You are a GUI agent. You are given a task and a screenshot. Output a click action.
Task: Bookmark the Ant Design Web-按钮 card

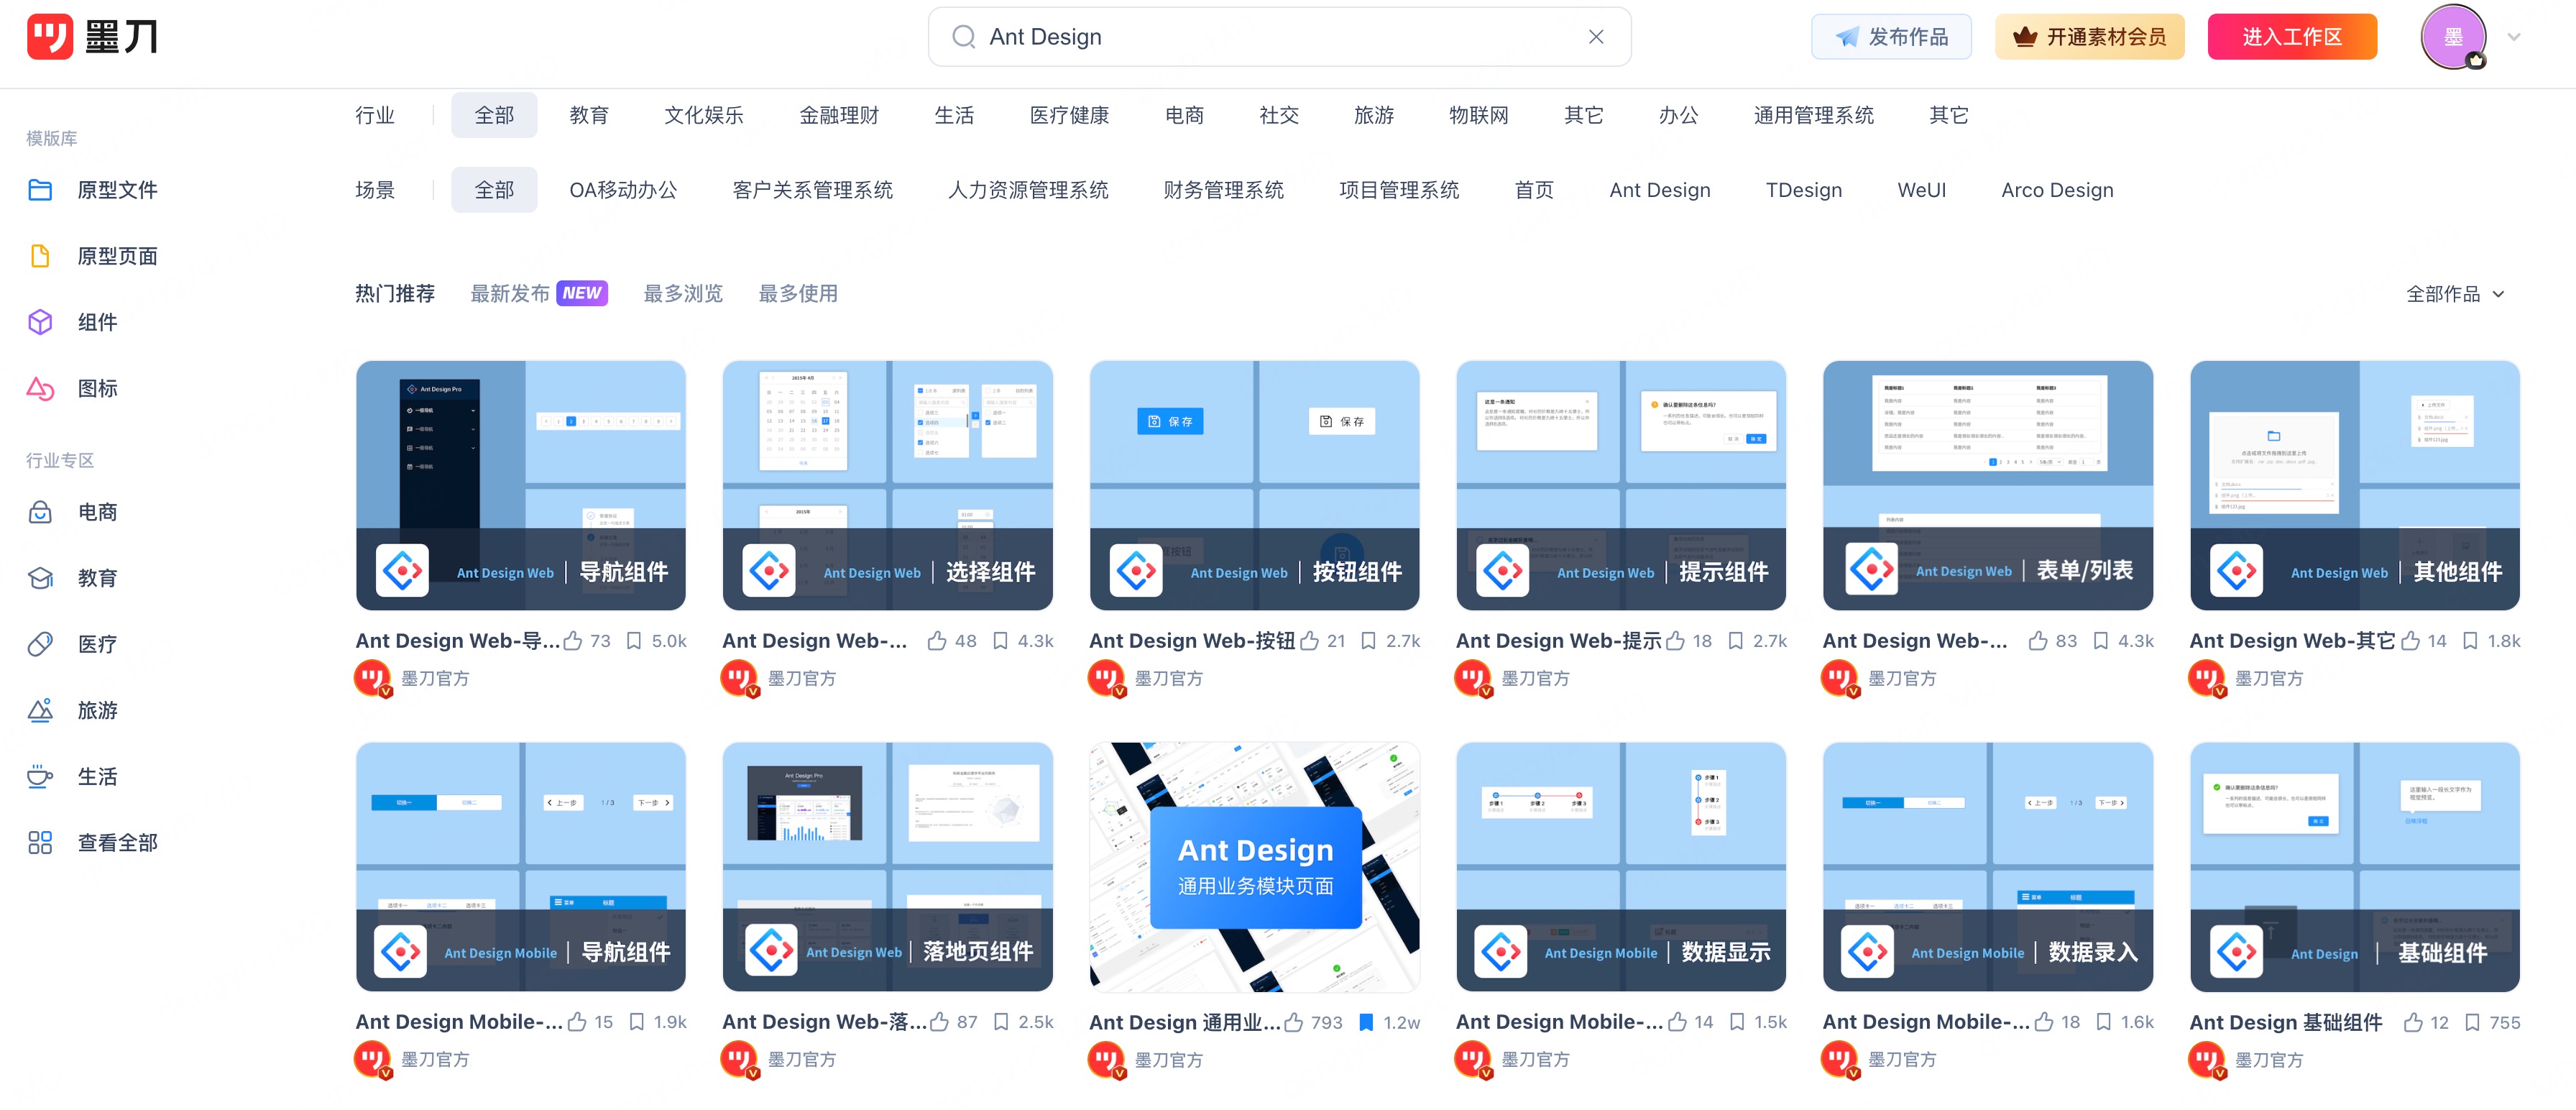coord(1368,641)
